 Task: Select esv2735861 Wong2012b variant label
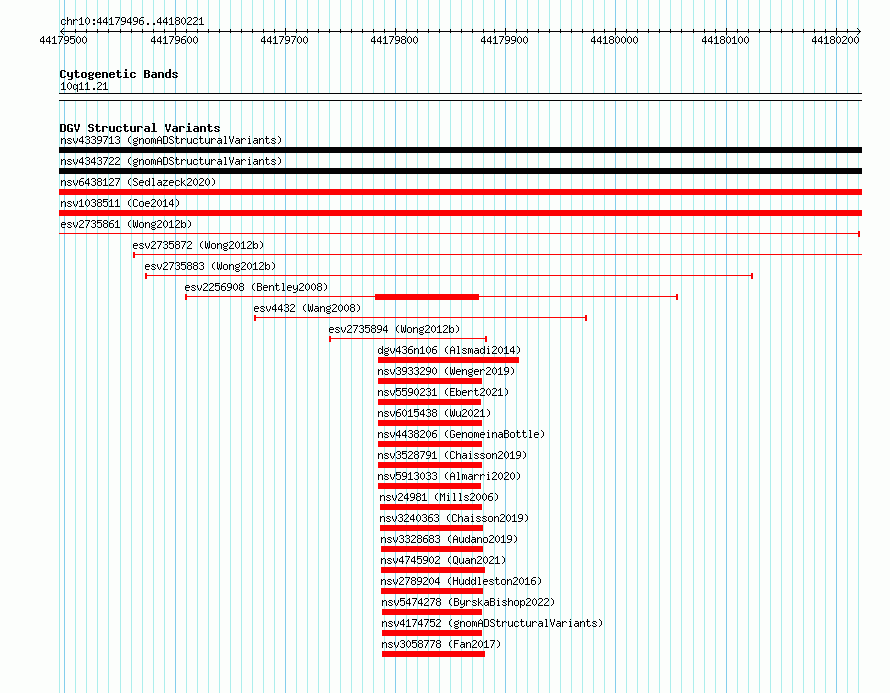click(x=126, y=224)
